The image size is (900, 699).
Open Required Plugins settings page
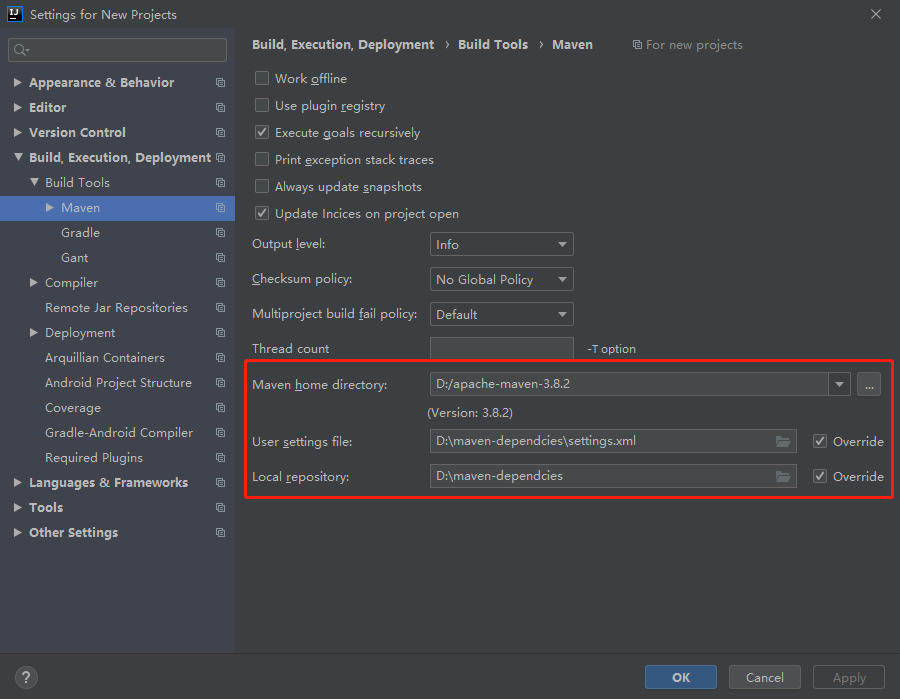pyautogui.click(x=94, y=457)
